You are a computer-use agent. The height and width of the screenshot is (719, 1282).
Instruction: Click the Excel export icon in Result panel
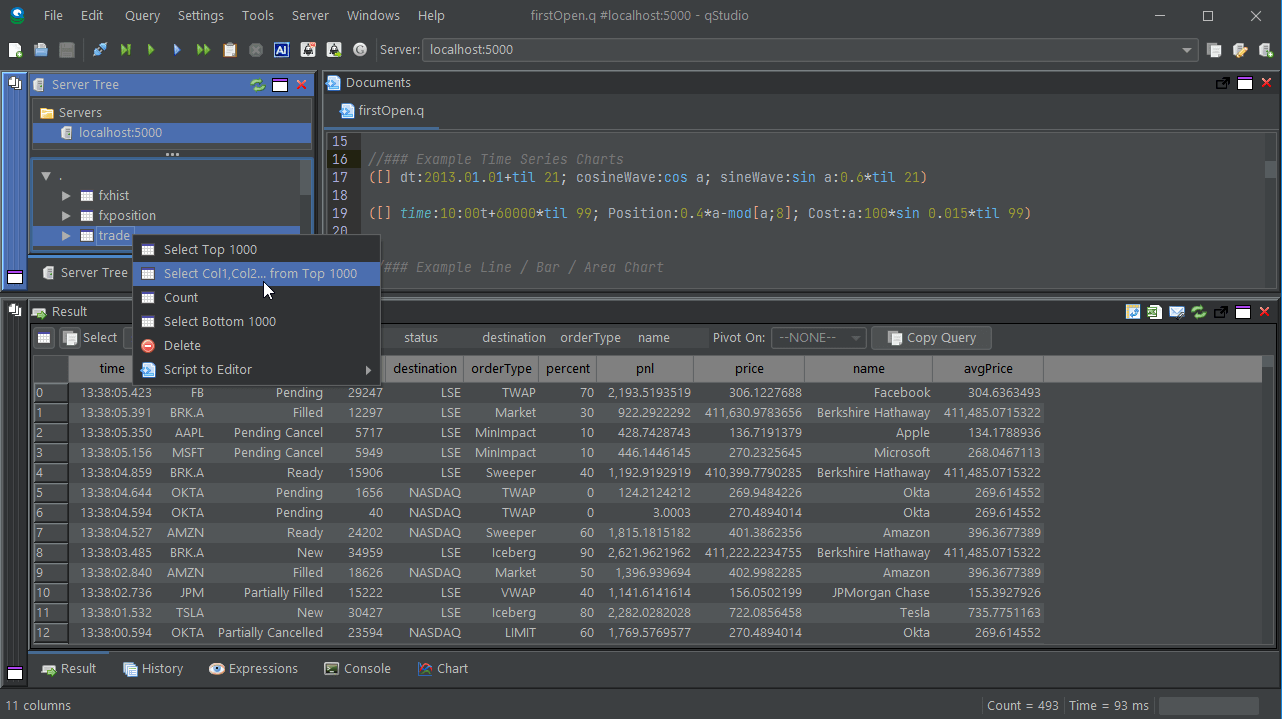pyautogui.click(x=1155, y=312)
